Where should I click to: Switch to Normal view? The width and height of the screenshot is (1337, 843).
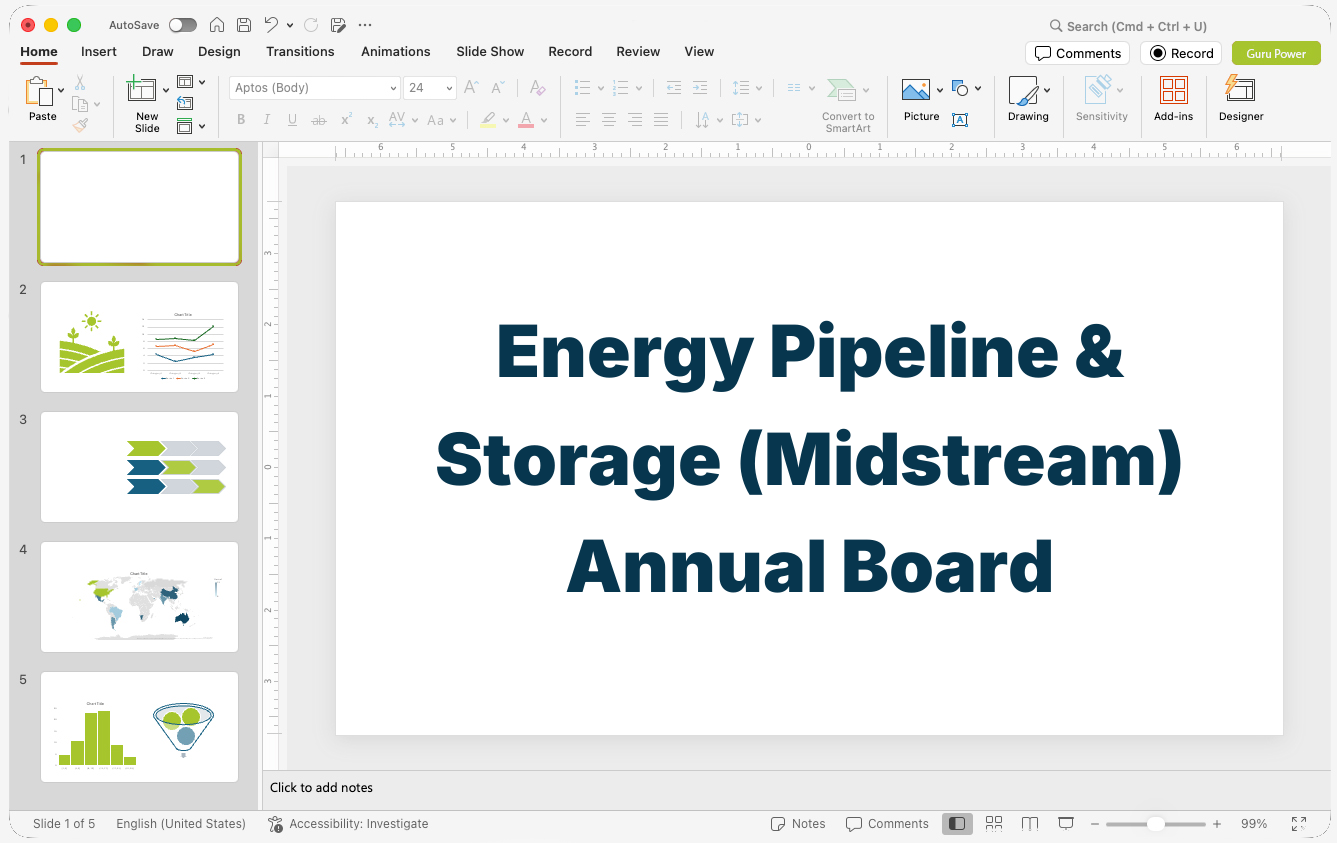[957, 824]
